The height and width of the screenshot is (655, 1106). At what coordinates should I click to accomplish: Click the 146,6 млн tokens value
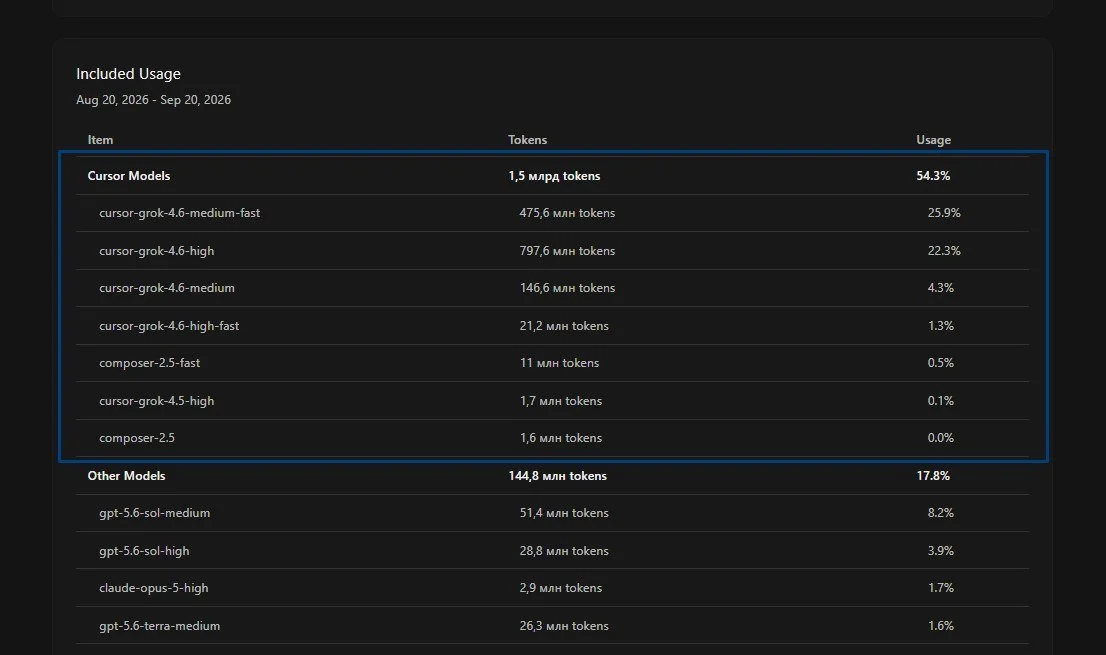[x=567, y=288]
